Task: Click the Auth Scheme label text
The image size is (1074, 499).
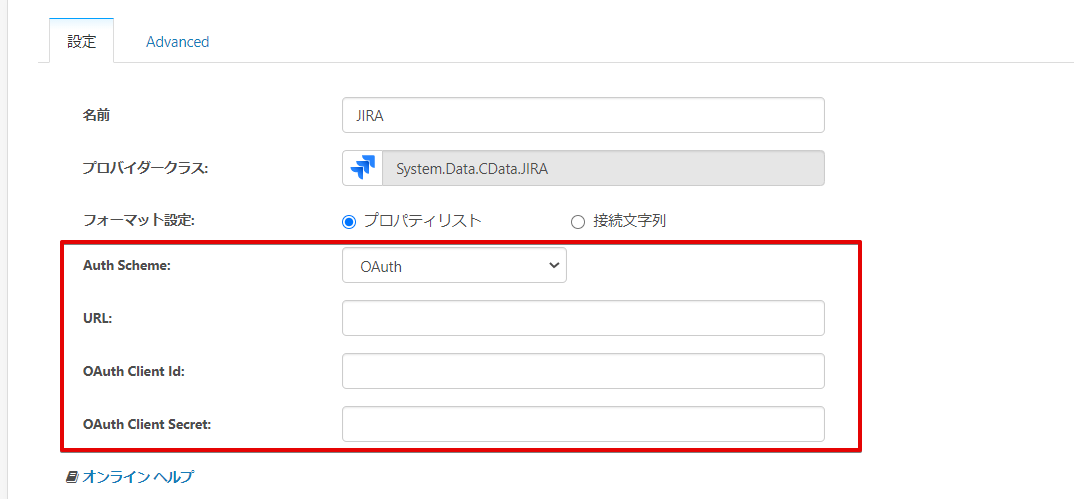Action: [x=127, y=266]
